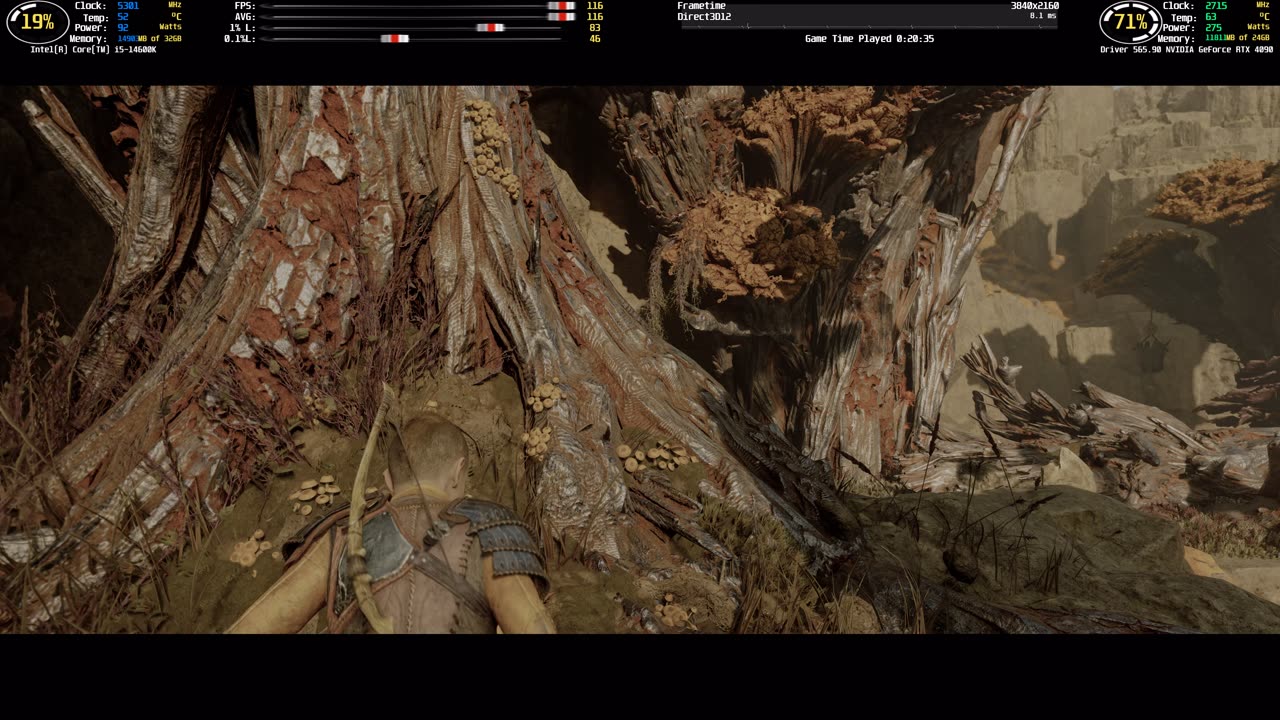Click Game Time Played 0:20:35
Viewport: 1280px width, 720px height.
coord(869,39)
